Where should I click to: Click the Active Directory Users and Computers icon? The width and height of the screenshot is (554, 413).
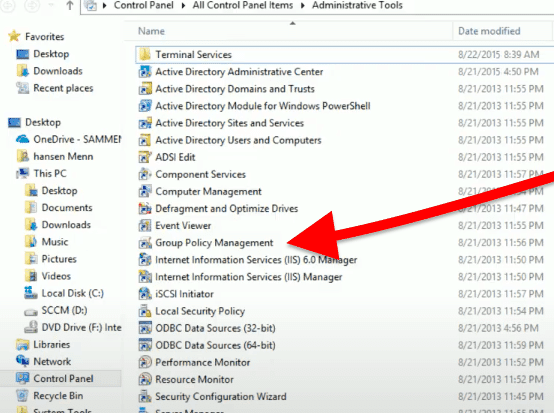pos(145,140)
